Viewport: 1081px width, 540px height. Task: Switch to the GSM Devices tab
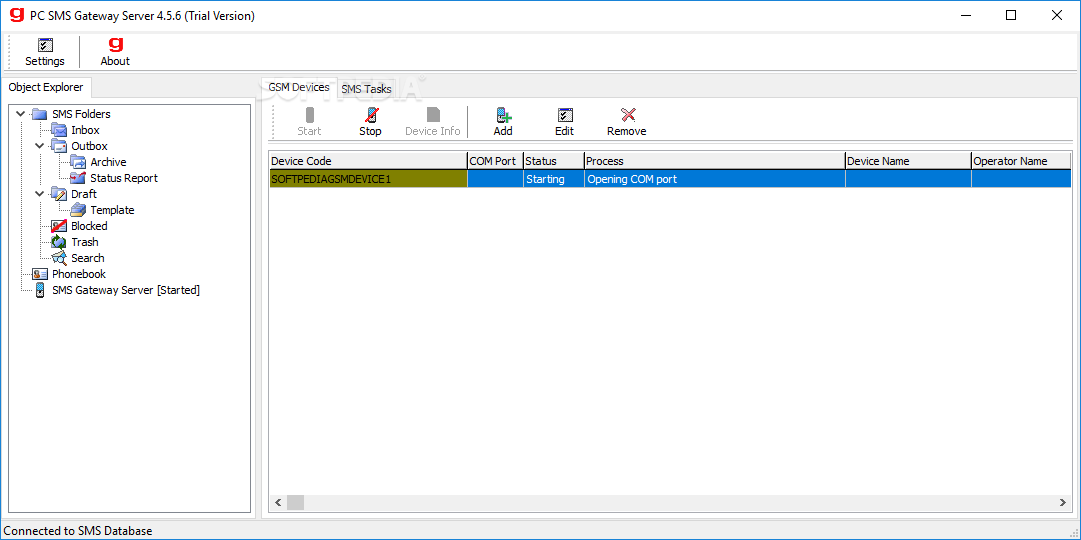coord(299,88)
